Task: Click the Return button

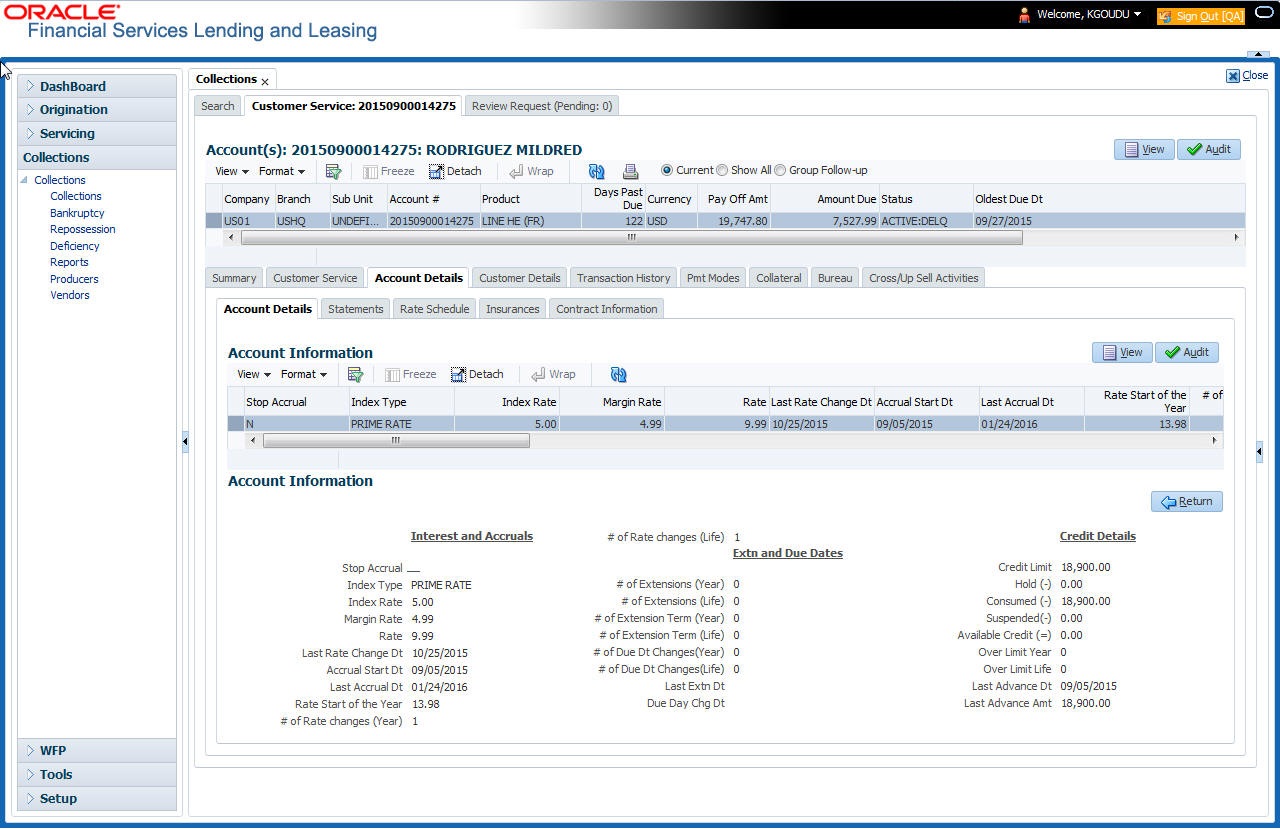Action: 1187,501
